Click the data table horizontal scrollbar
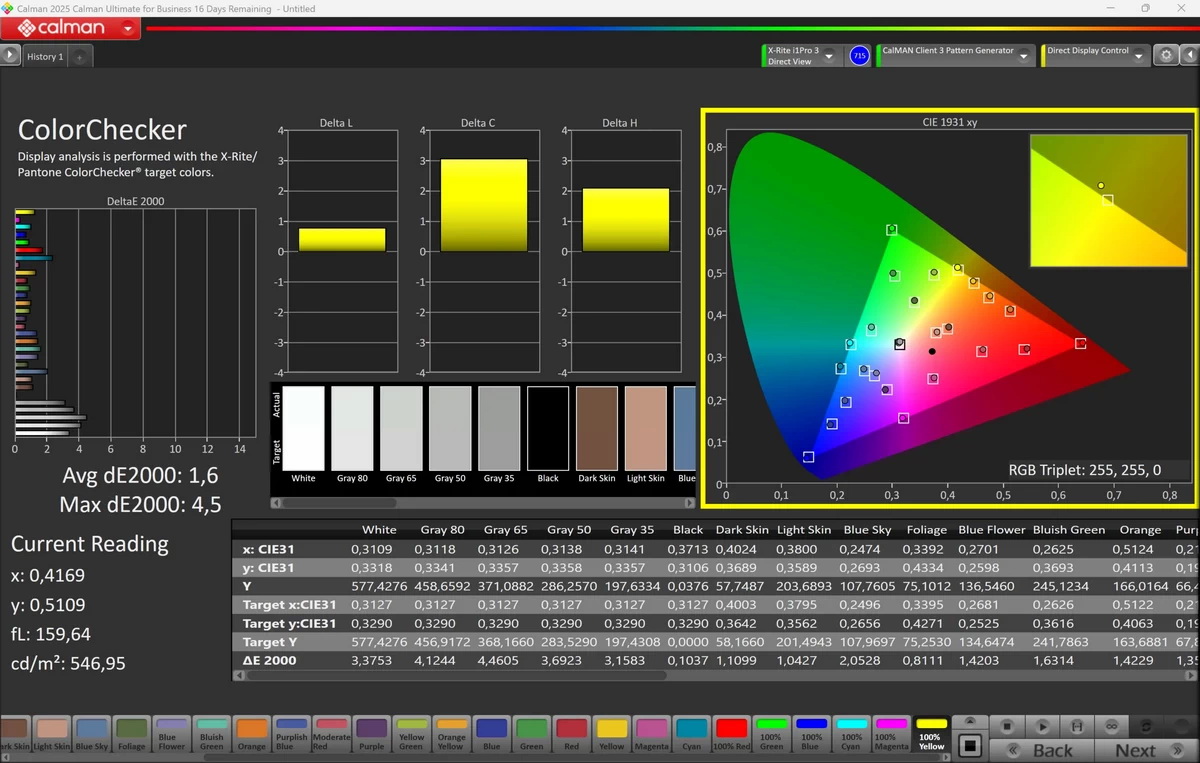The width and height of the screenshot is (1200, 763). coord(455,676)
